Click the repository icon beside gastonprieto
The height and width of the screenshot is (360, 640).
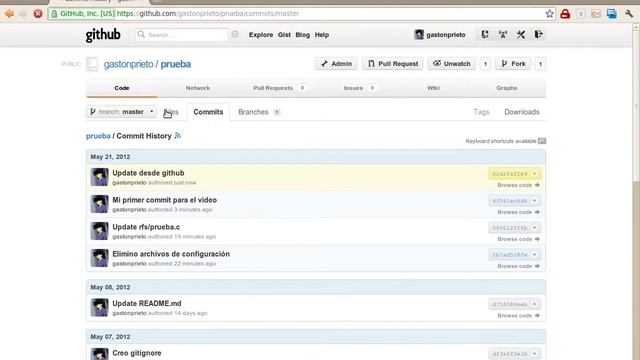[92, 64]
